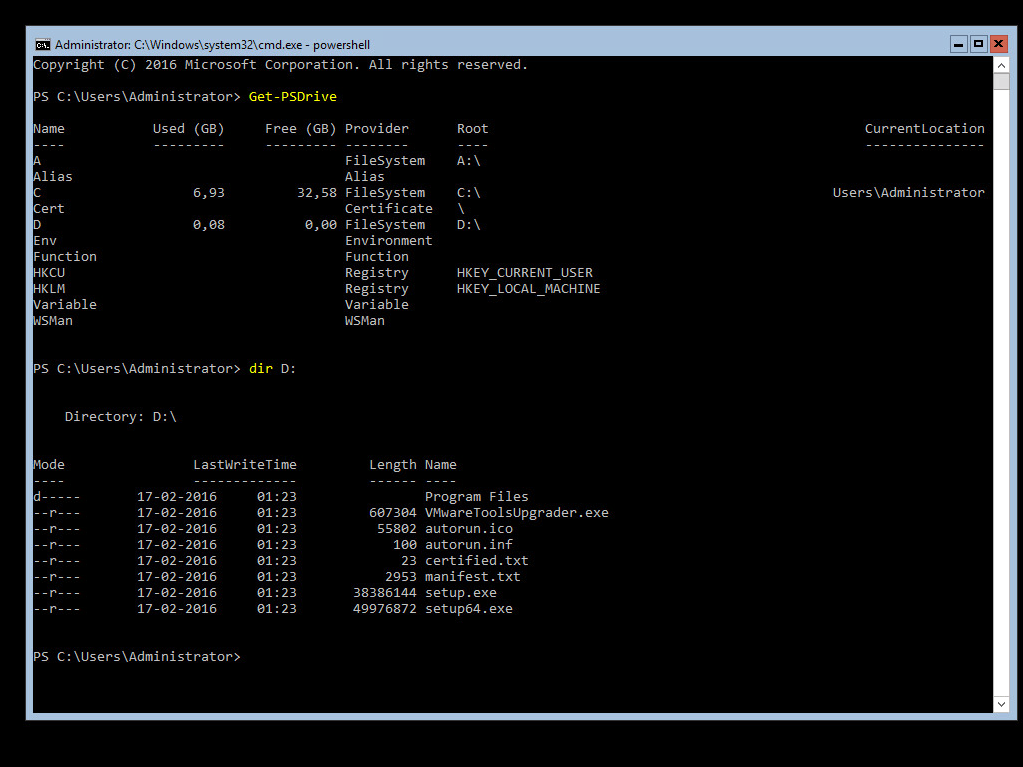
Task: Close the cmd.exe powershell window
Action: click(x=998, y=44)
